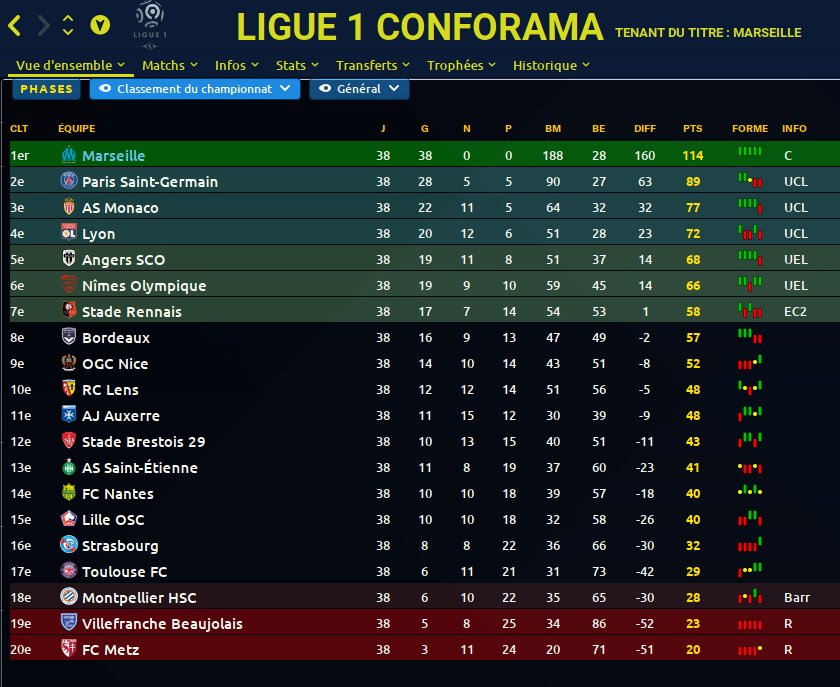Open the Transferts menu

372,65
